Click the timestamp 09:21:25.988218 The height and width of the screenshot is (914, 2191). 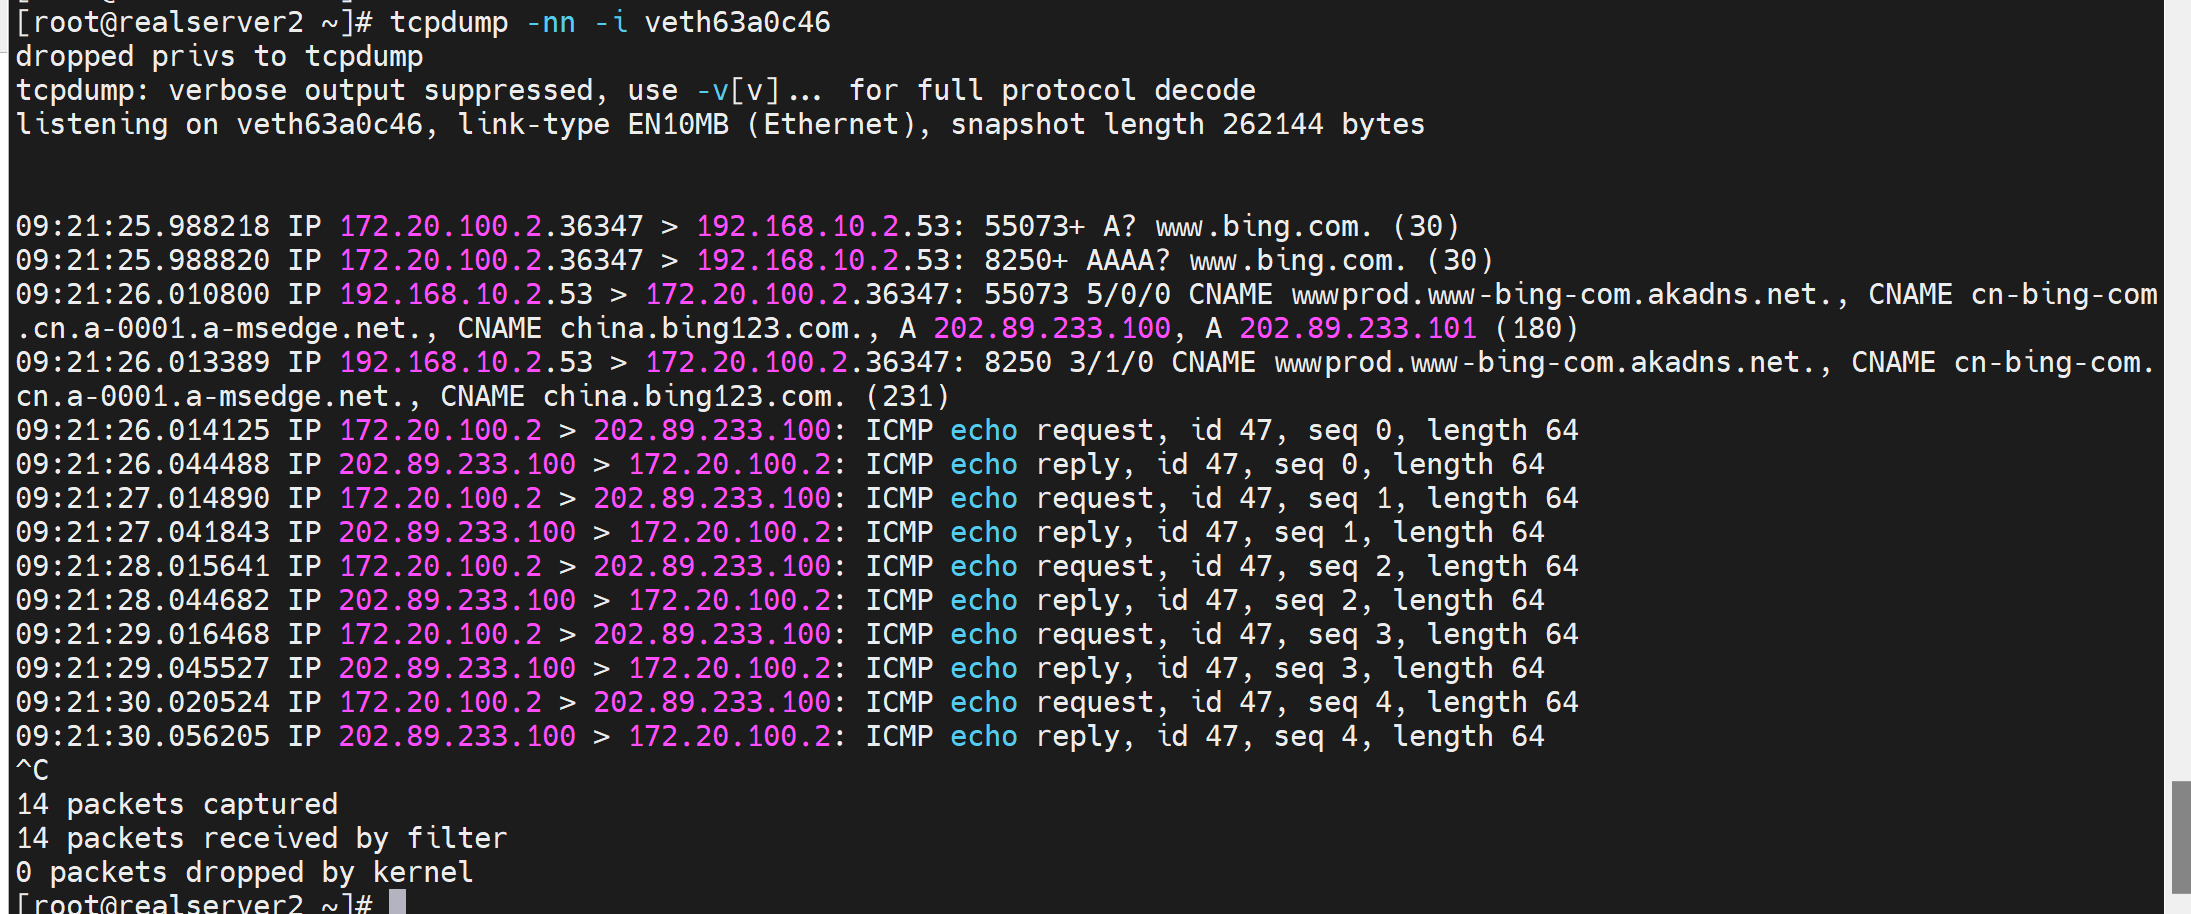(x=143, y=226)
